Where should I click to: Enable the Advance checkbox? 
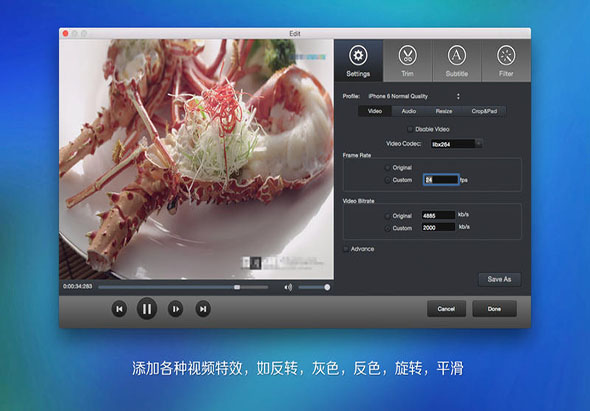tap(346, 249)
